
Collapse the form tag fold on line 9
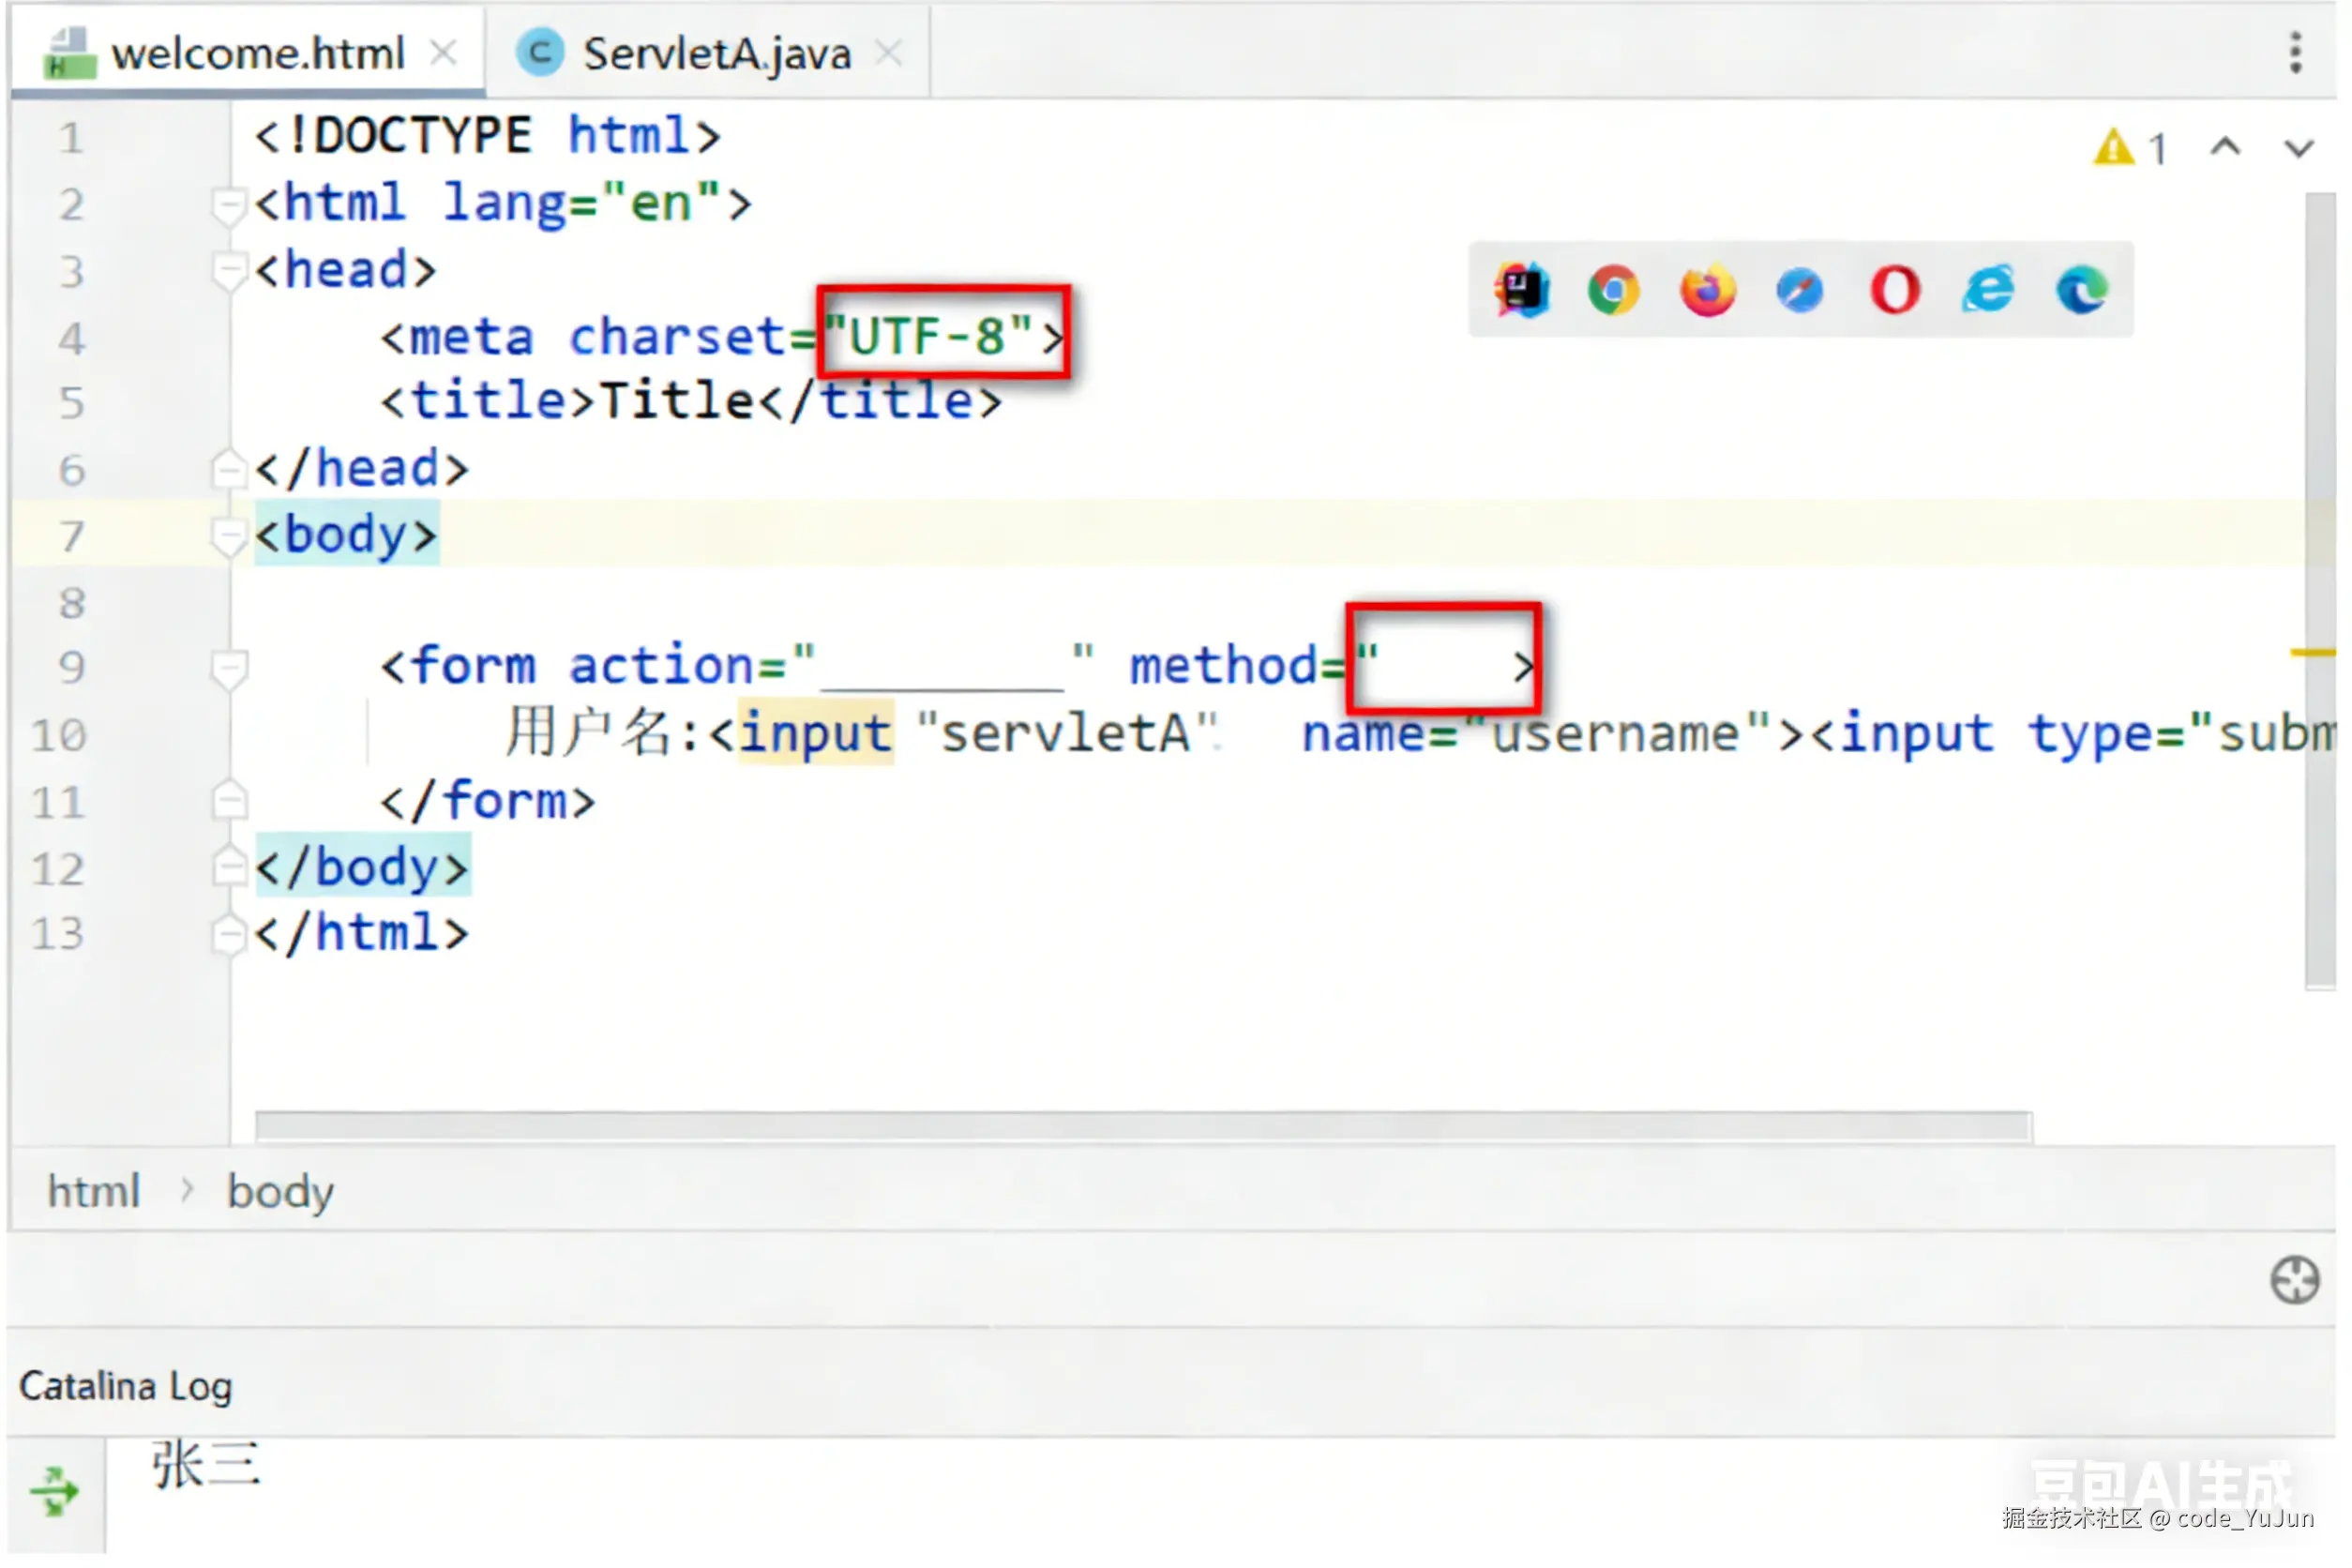point(229,667)
